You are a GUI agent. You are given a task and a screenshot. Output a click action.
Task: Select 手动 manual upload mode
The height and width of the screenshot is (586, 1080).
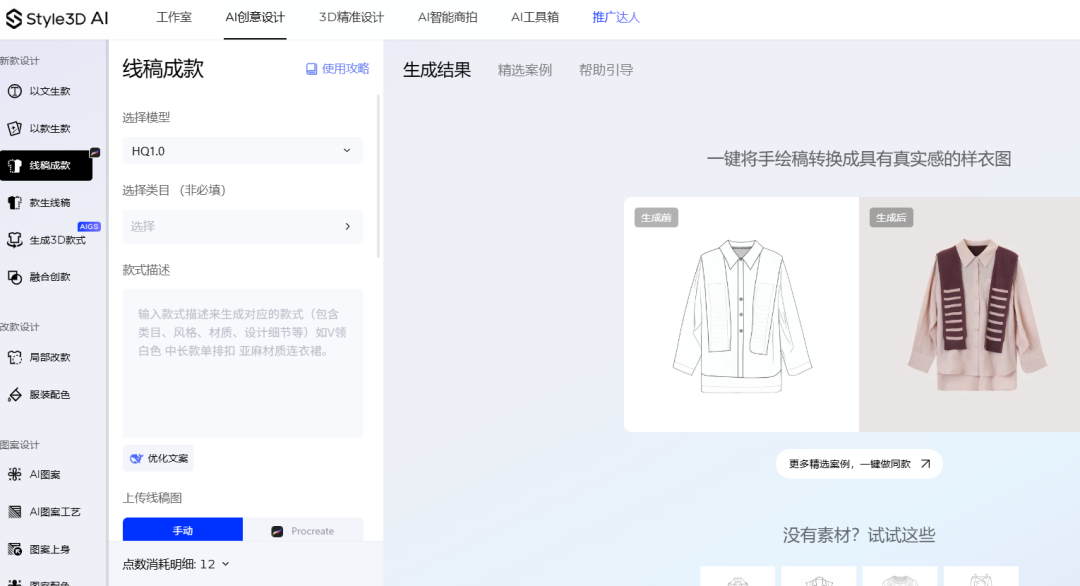coord(183,529)
